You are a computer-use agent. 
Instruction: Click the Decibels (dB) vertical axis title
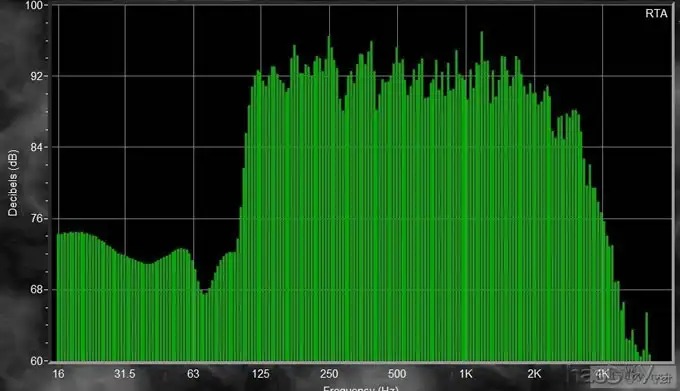click(x=13, y=183)
